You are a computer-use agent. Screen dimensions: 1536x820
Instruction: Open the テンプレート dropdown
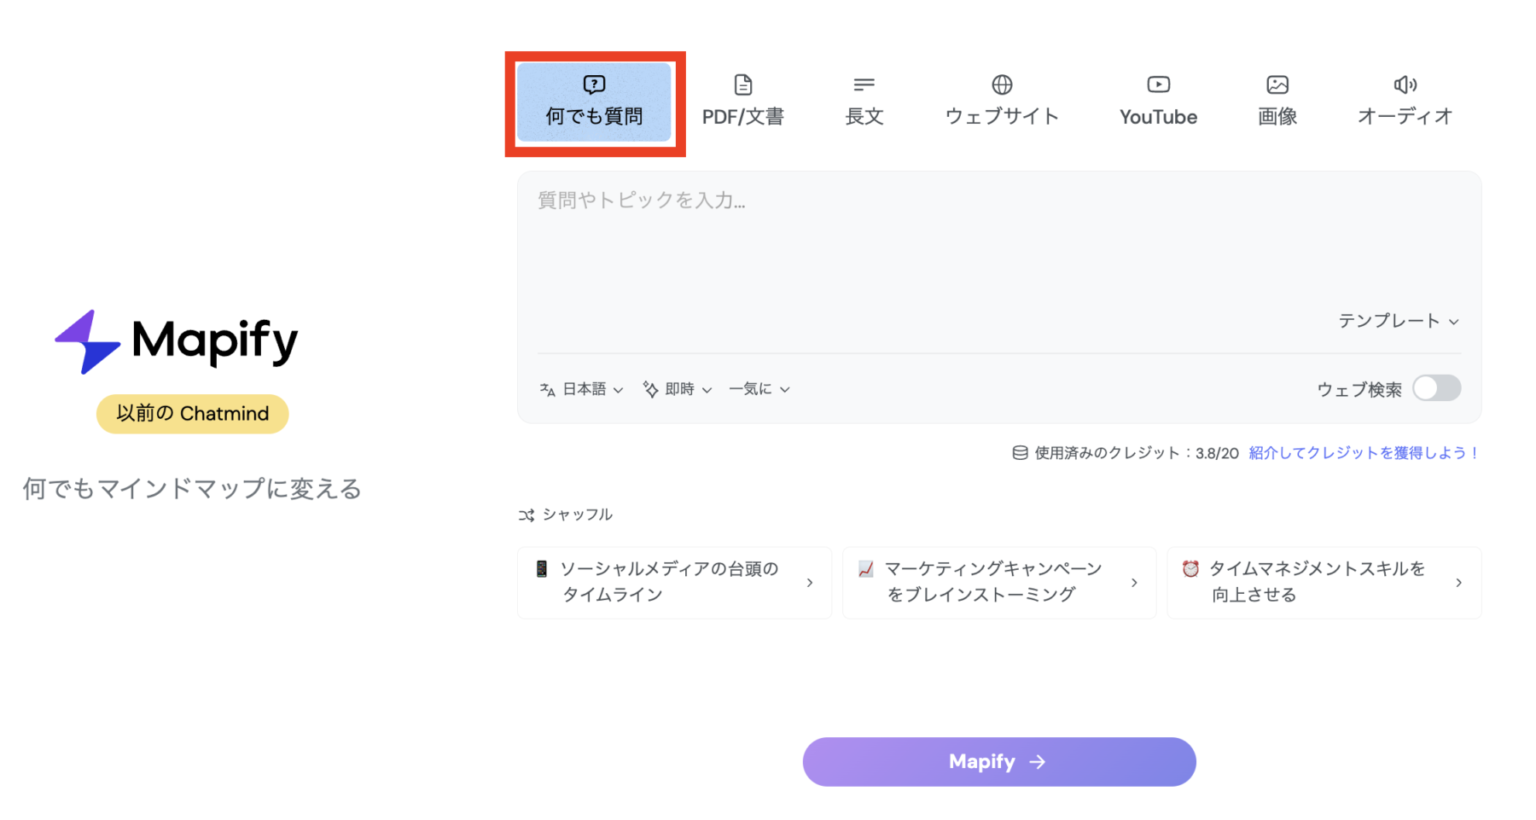point(1398,321)
